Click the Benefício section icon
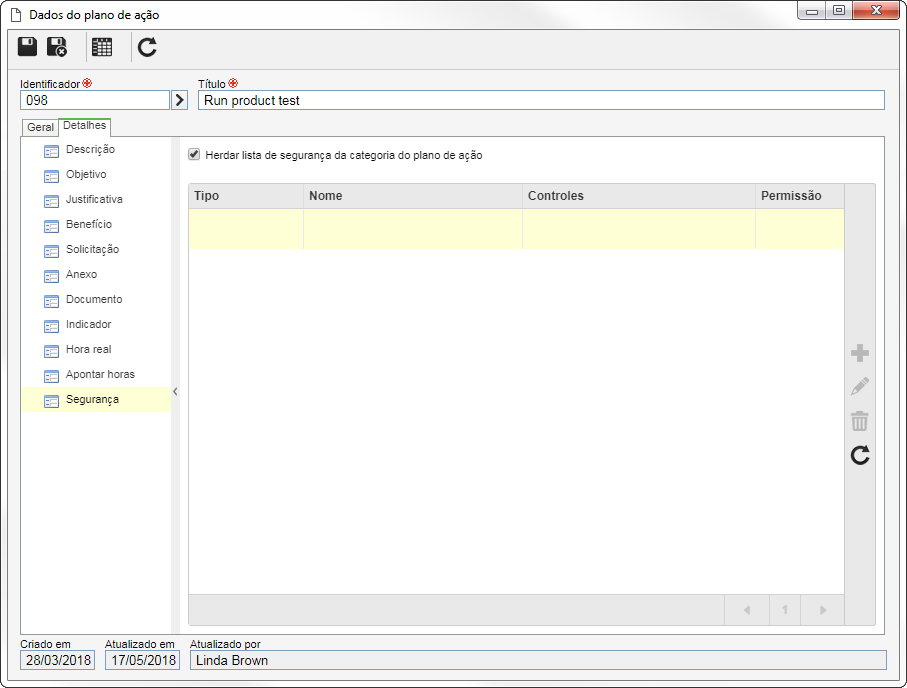Viewport: 907px width, 688px height. [x=51, y=226]
